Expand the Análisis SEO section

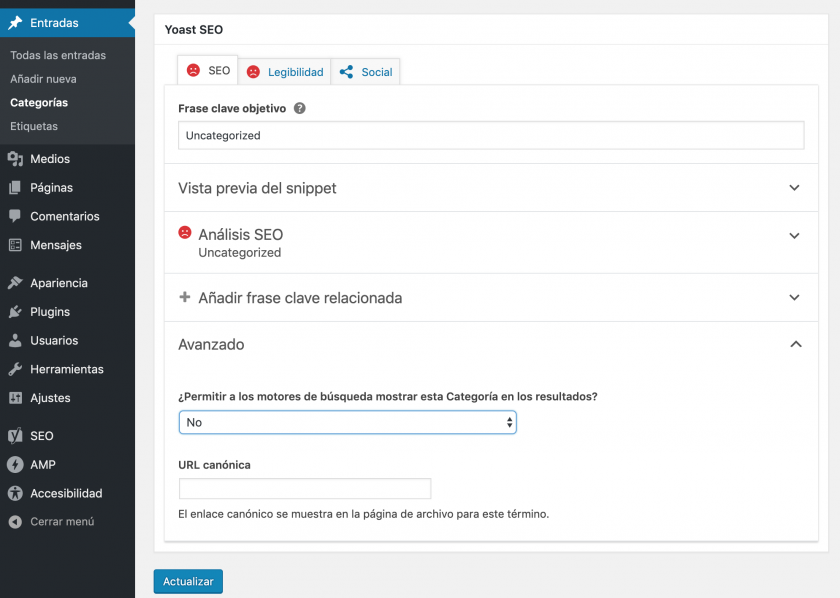click(x=794, y=236)
